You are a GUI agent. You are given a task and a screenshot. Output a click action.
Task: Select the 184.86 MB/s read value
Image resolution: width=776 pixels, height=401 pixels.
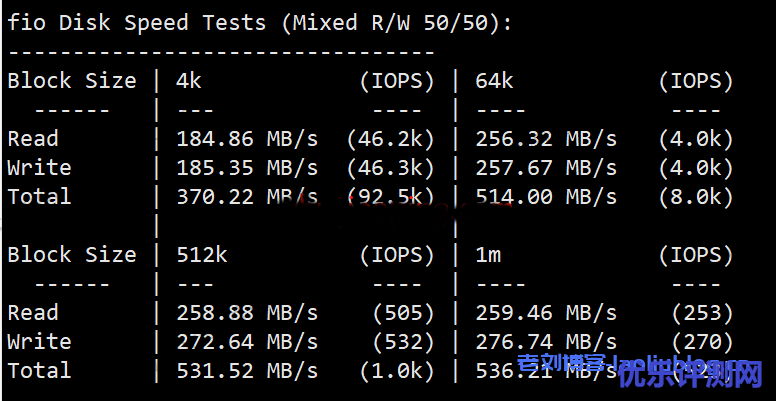(247, 139)
